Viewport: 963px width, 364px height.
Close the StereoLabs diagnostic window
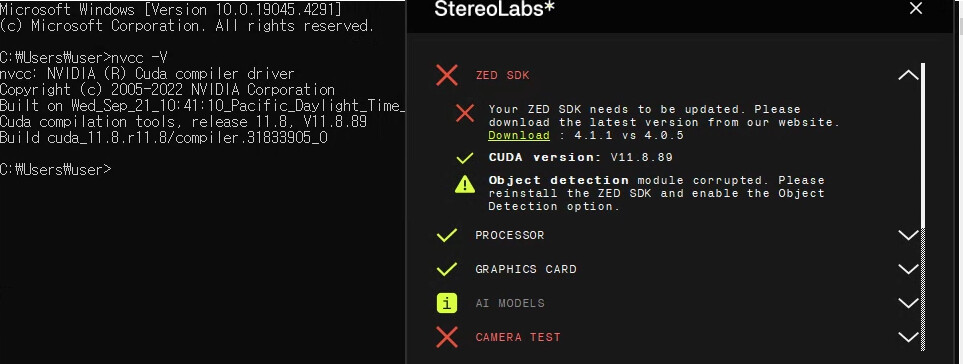coord(916,9)
